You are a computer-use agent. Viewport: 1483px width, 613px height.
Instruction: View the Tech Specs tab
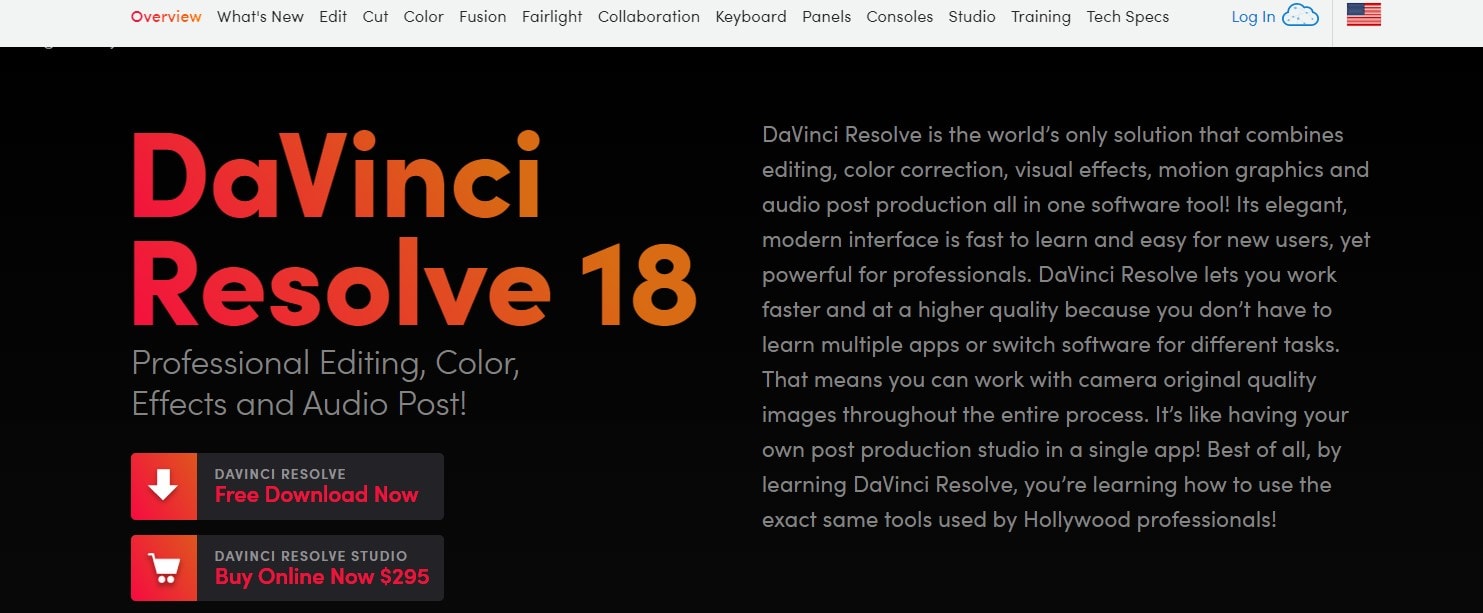point(1128,17)
